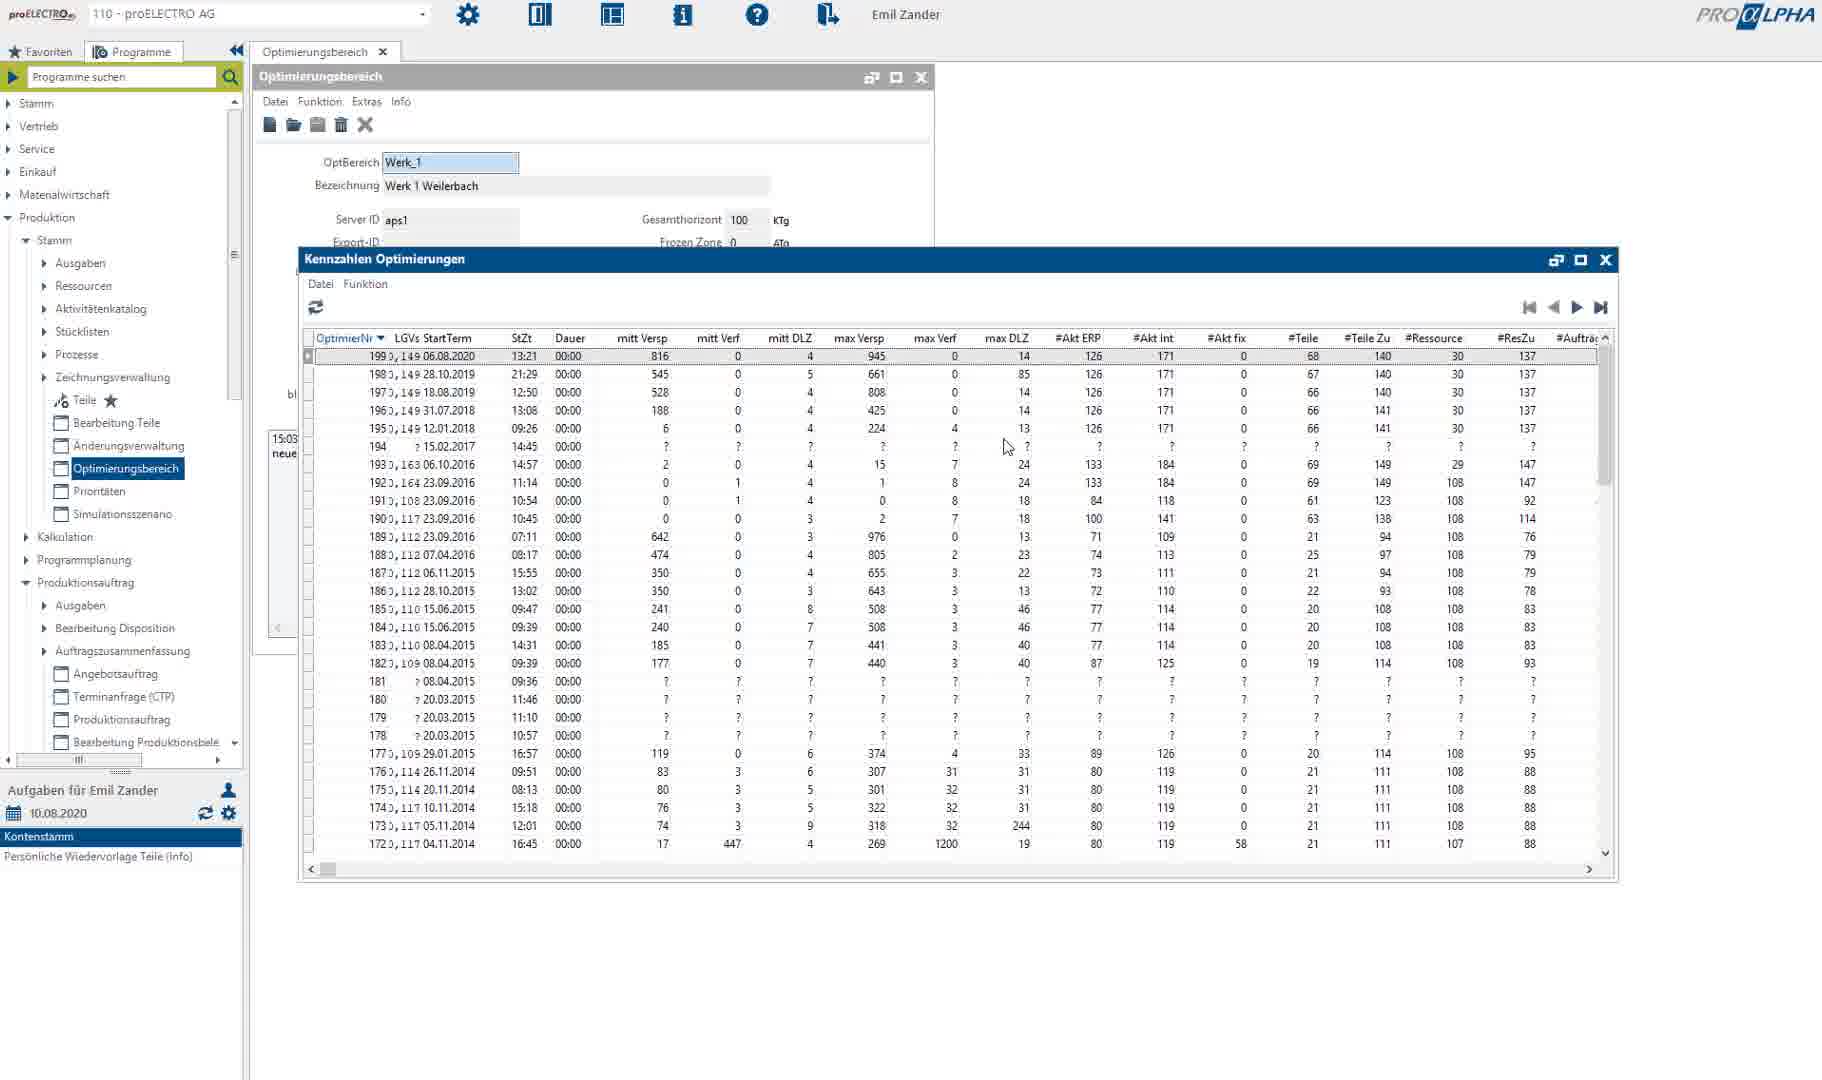1822x1080 pixels.
Task: Select row selector for OptimierNr 198
Action: (309, 374)
